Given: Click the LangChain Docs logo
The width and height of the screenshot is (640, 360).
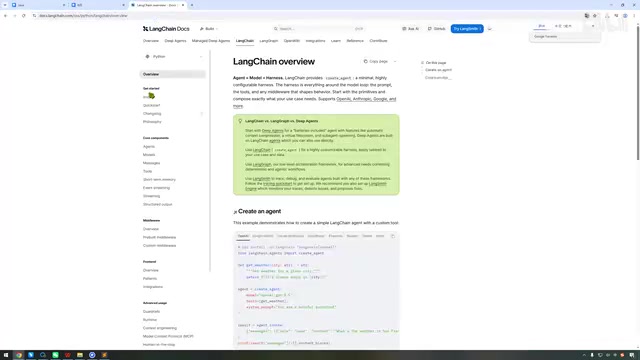Looking at the screenshot, I should (166, 29).
